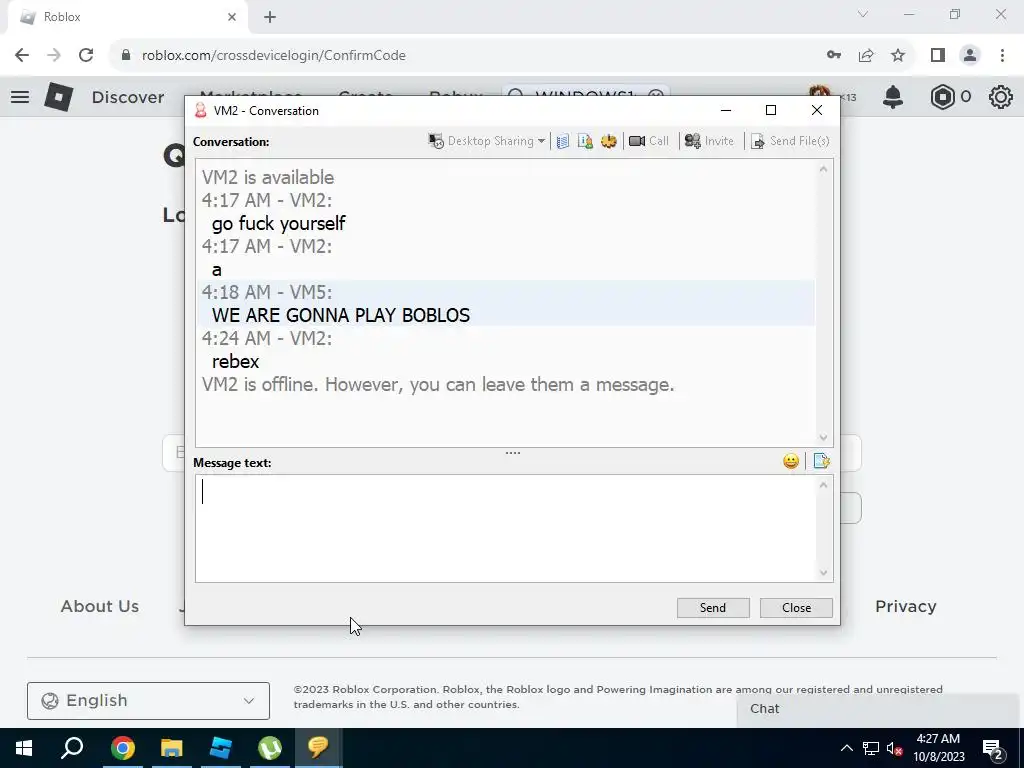The width and height of the screenshot is (1024, 768).
Task: Open a new Chrome tab
Action: pyautogui.click(x=270, y=17)
